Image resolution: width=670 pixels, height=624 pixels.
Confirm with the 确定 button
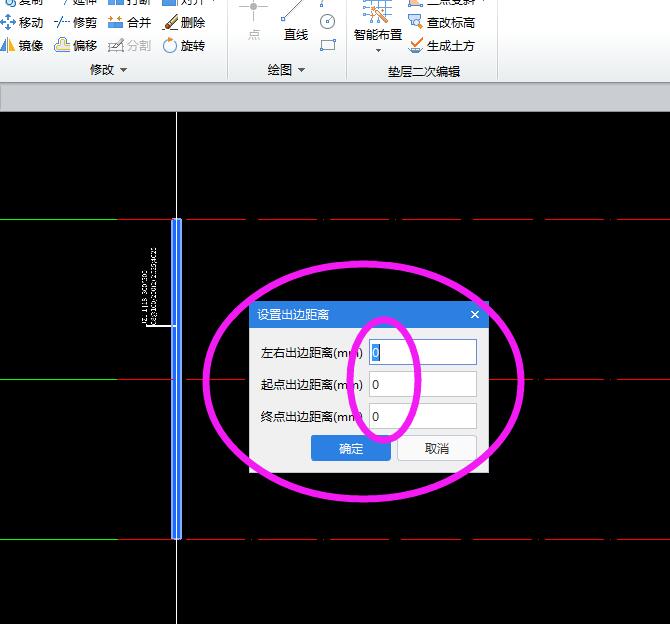pos(351,448)
